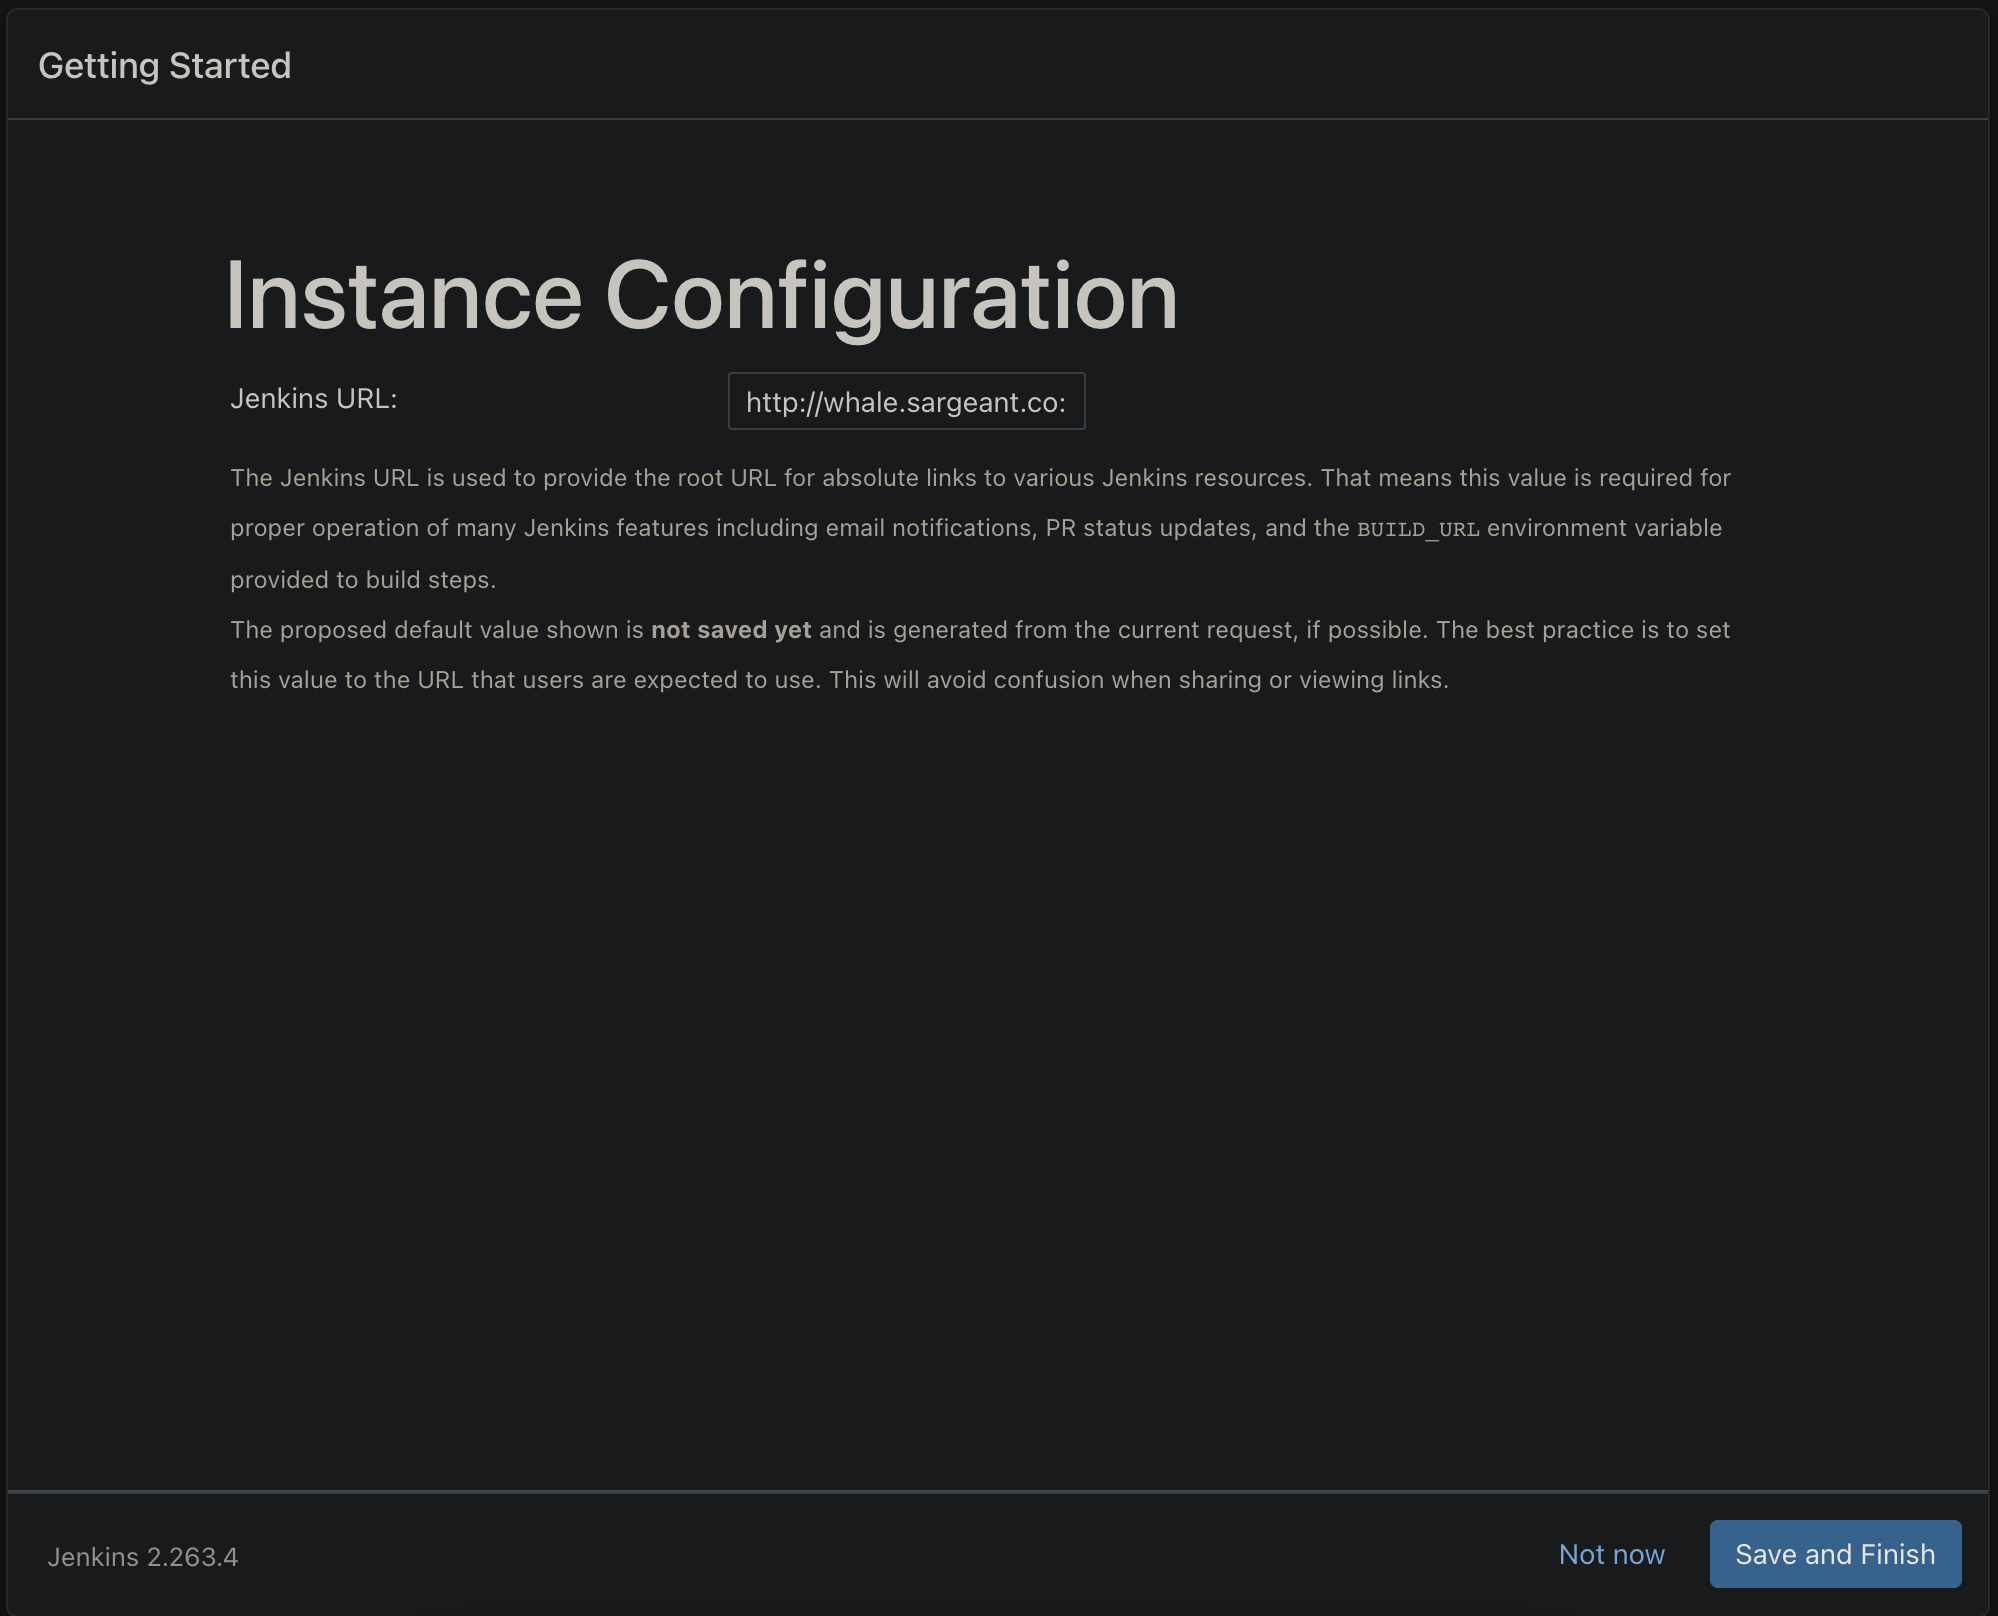The height and width of the screenshot is (1616, 1998).
Task: Click the Jenkins URL: label
Action: tap(314, 399)
